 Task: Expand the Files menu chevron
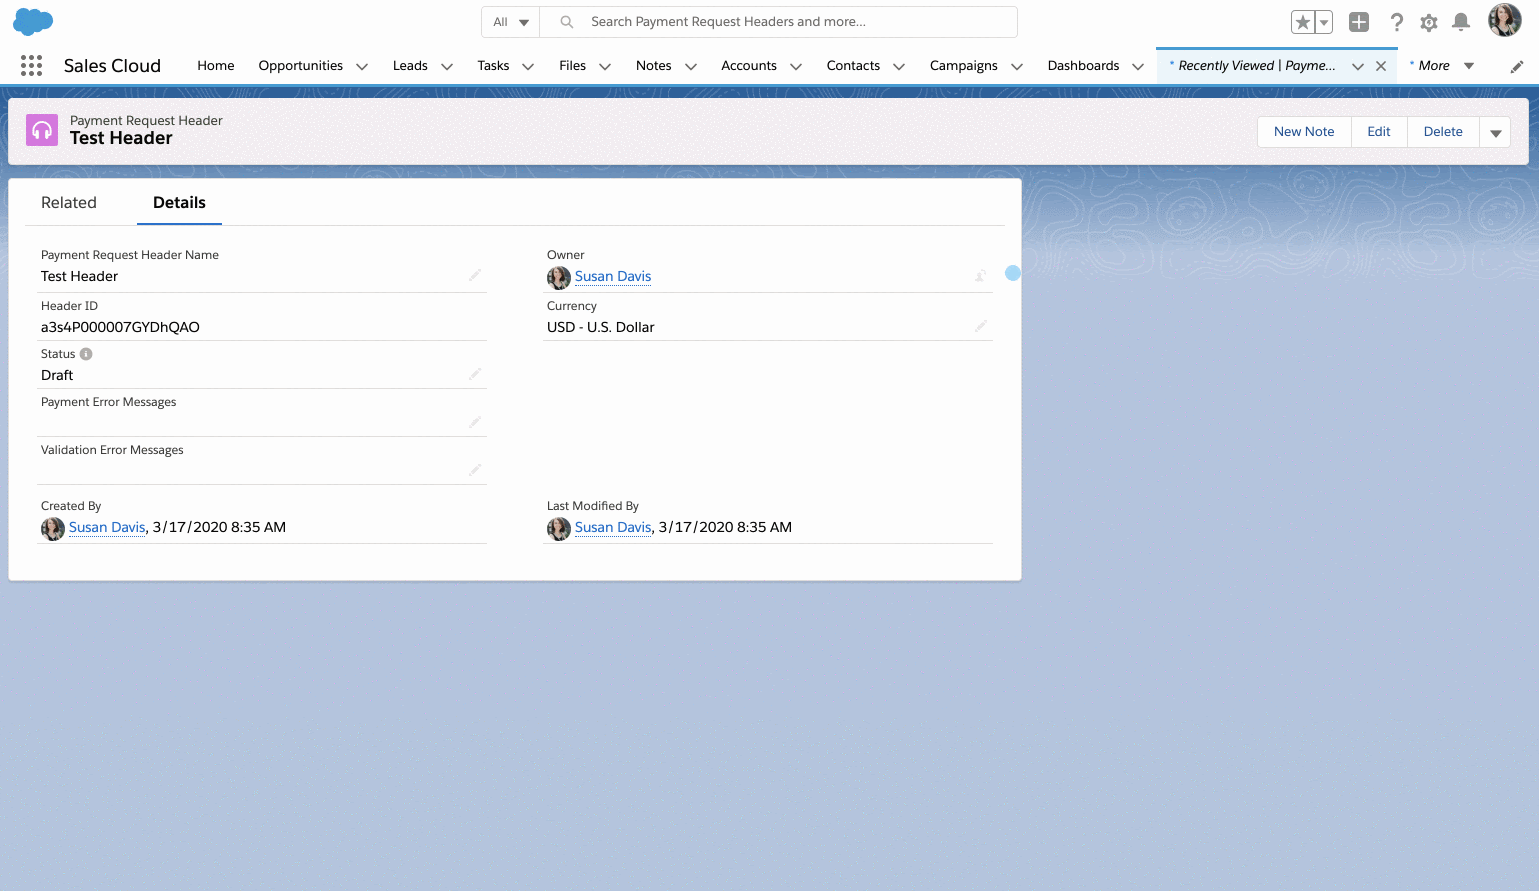click(x=605, y=67)
